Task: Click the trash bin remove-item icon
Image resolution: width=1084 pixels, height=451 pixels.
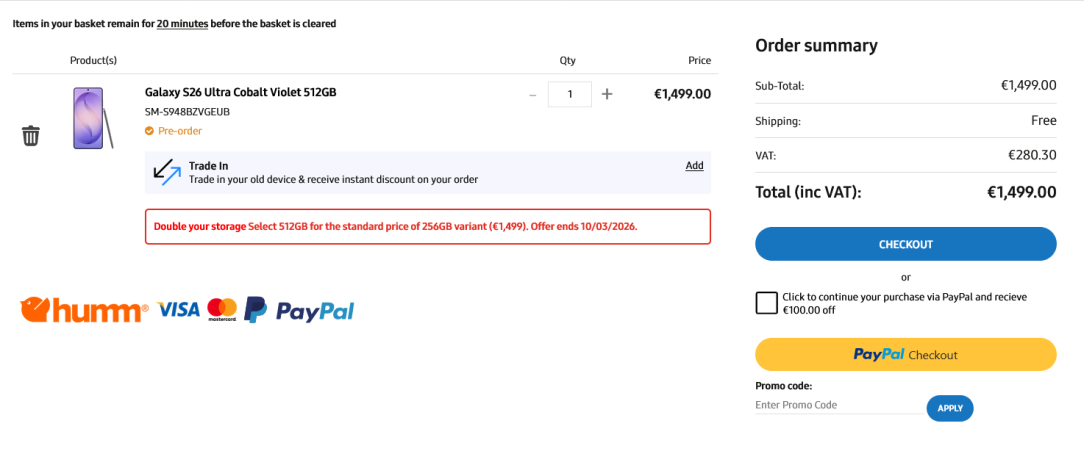Action: point(31,135)
